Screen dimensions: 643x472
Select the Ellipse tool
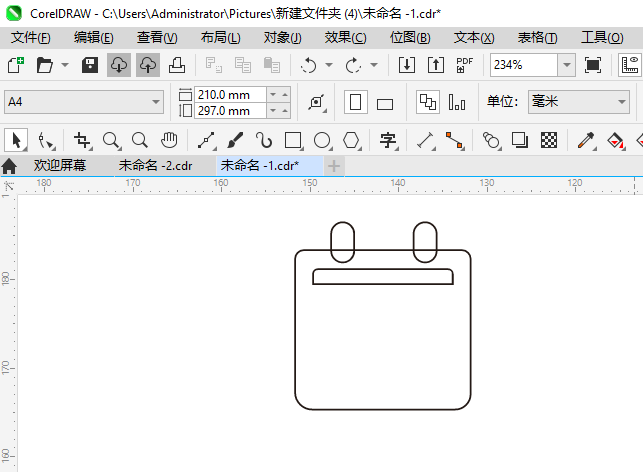[x=322, y=140]
